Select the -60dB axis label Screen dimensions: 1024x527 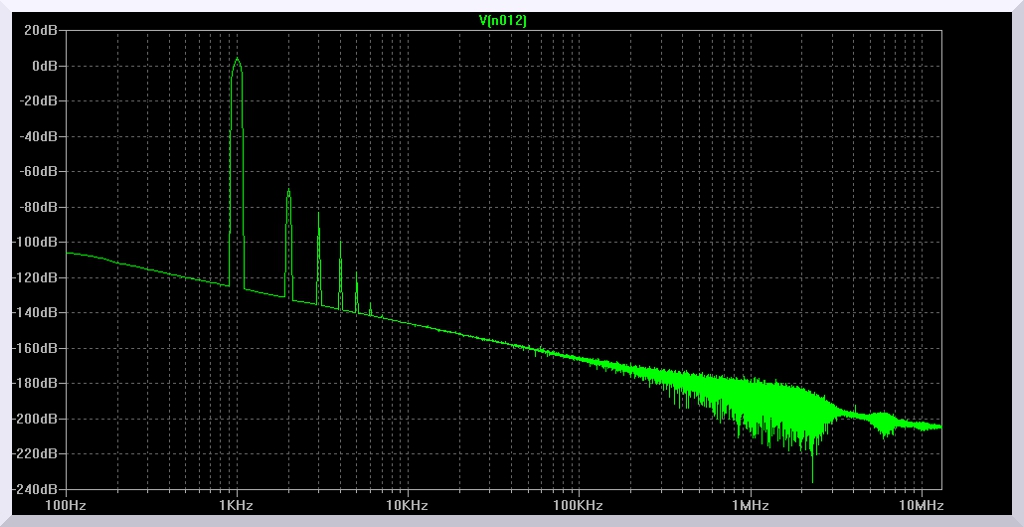[x=38, y=172]
